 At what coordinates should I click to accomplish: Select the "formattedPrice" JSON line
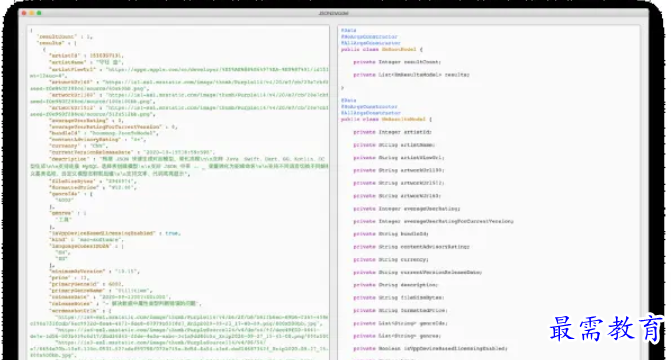coord(93,187)
